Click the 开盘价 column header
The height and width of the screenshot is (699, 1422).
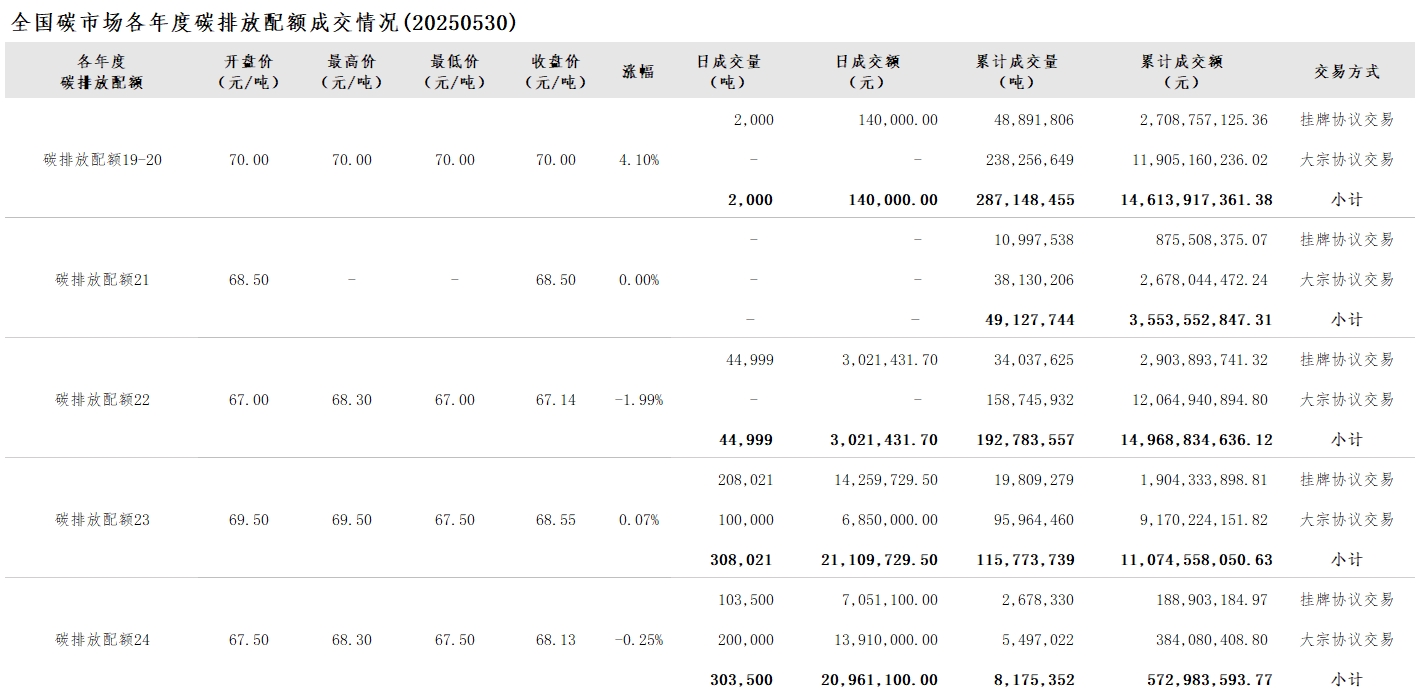pyautogui.click(x=248, y=71)
